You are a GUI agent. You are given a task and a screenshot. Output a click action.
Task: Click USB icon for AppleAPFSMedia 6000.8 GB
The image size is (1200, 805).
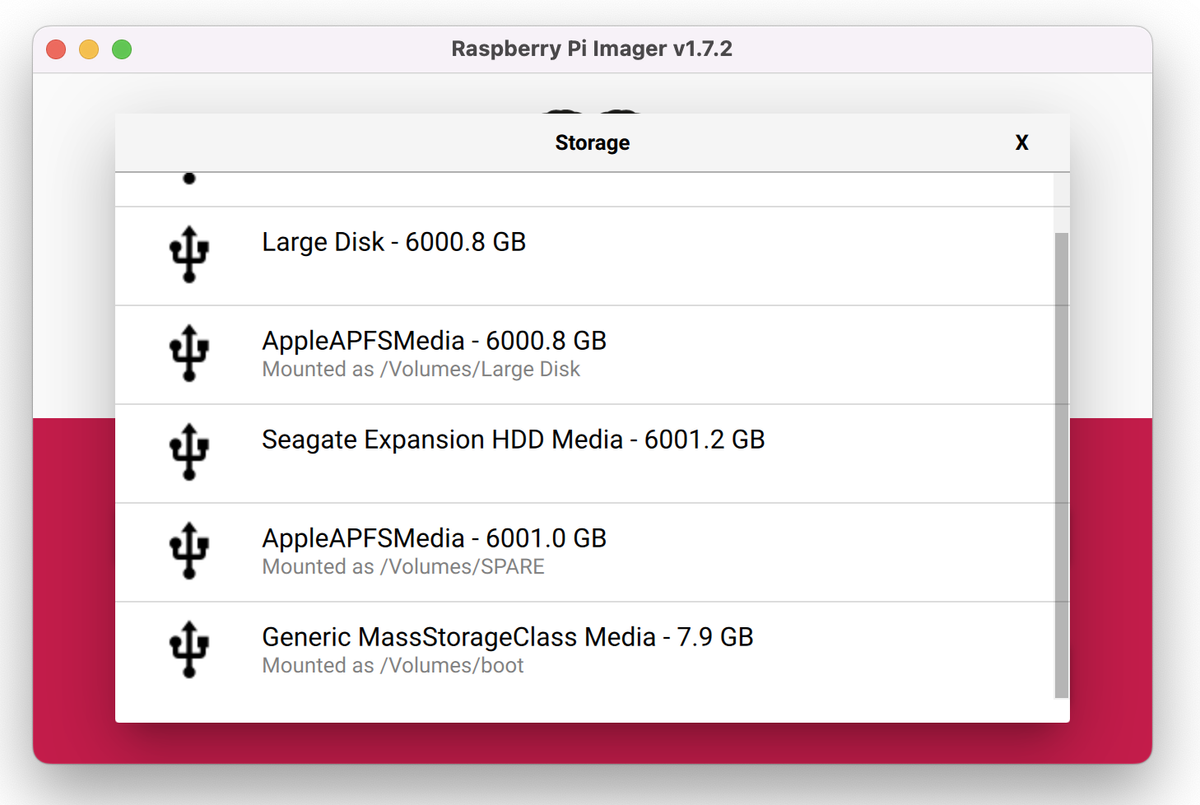189,355
